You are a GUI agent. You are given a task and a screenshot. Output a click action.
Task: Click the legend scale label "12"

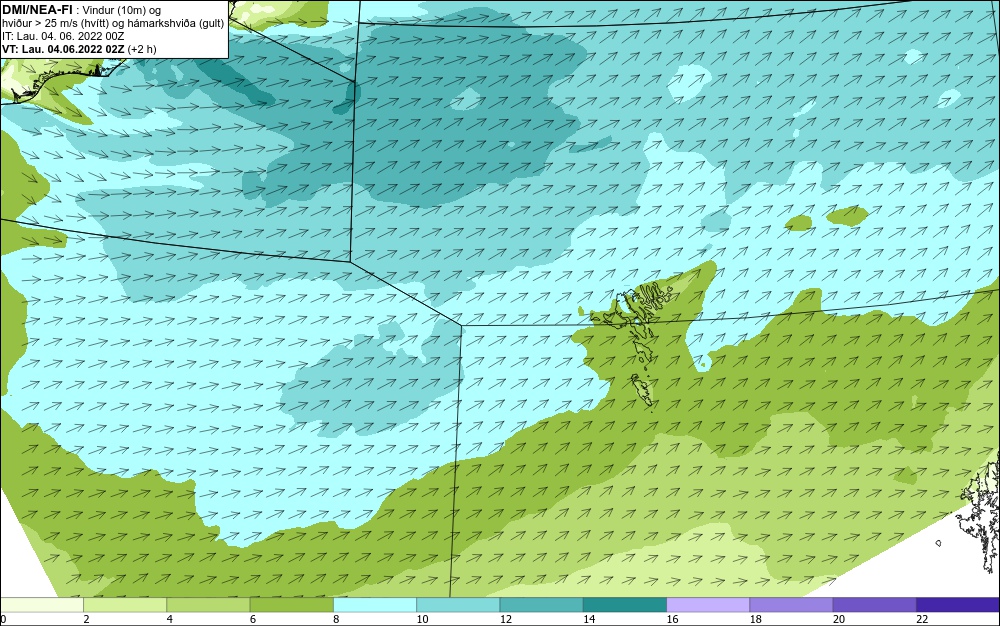(x=506, y=619)
